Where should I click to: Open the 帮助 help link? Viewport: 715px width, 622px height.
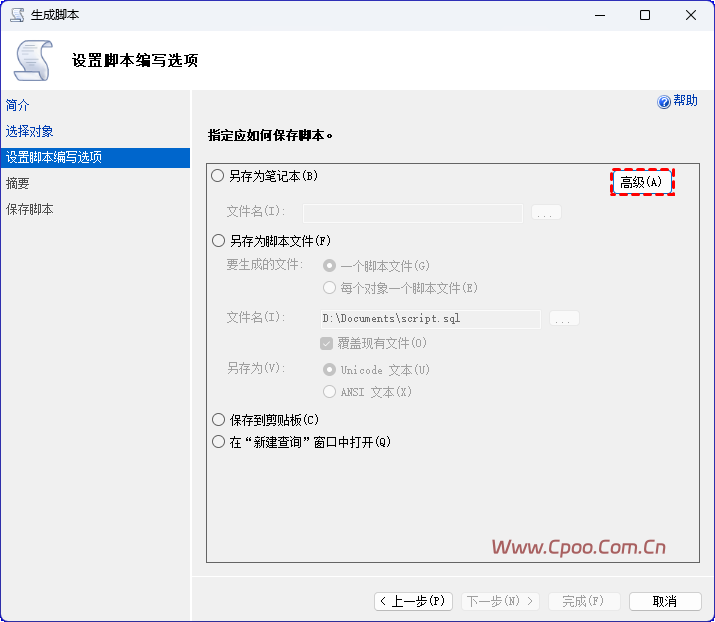tap(685, 100)
